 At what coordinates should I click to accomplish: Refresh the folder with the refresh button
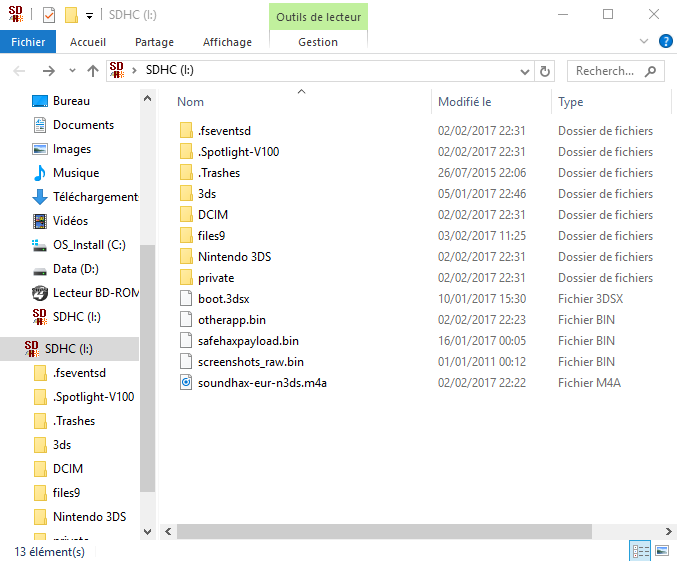pyautogui.click(x=545, y=71)
